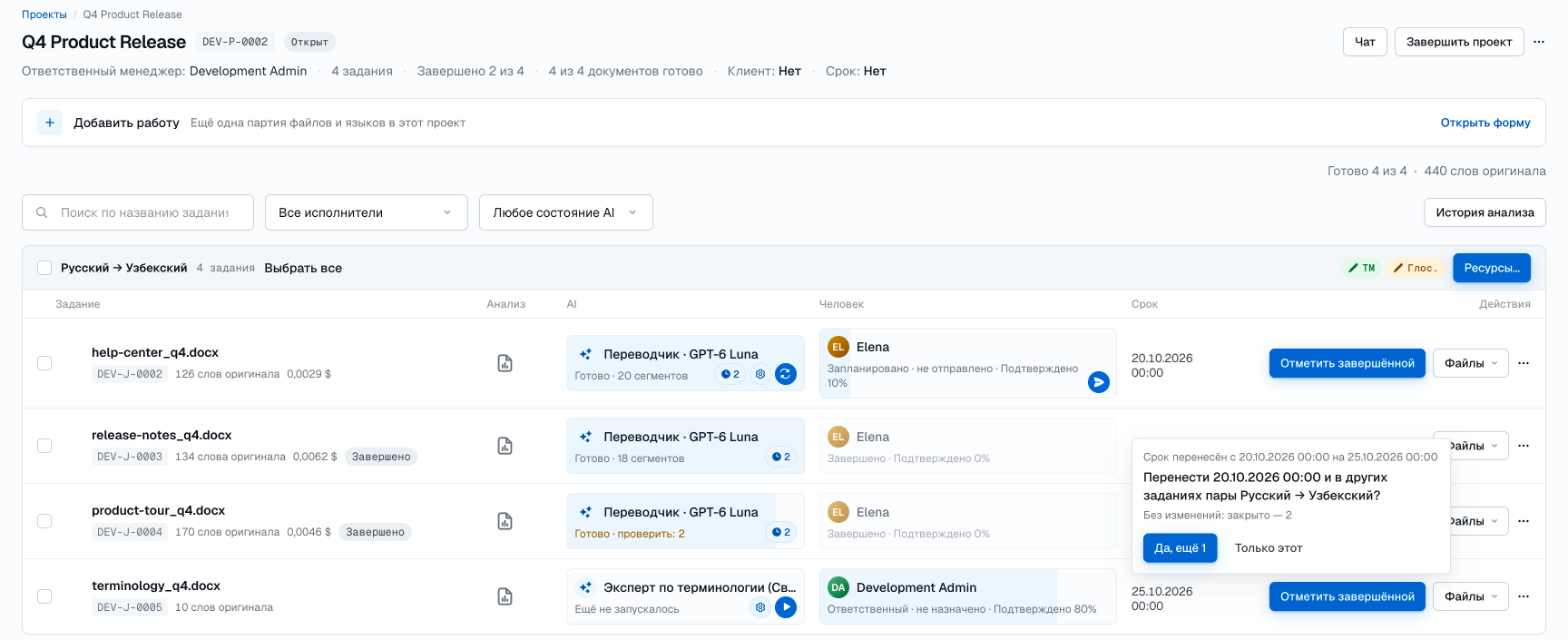Mark help-center_q4.docx as завершённой
Image resolution: width=1568 pixels, height=640 pixels.
tap(1347, 363)
